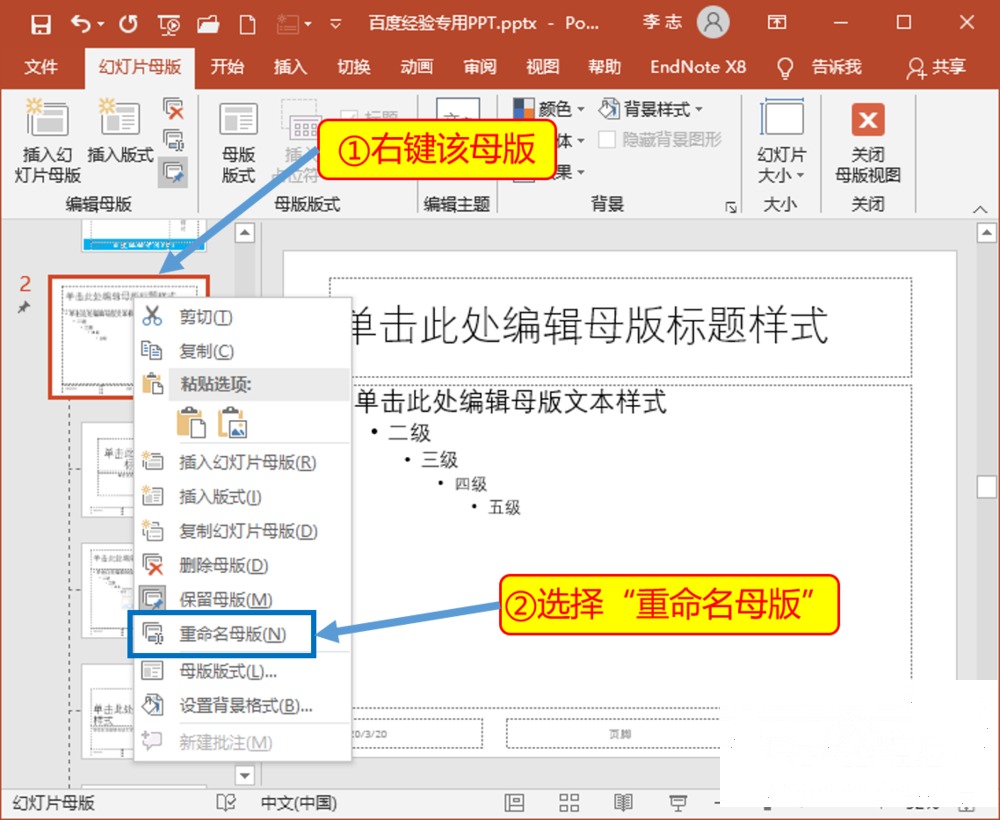Screen dimensions: 1000x820
Task: Open the 幻灯片大小 dropdown
Action: click(781, 141)
